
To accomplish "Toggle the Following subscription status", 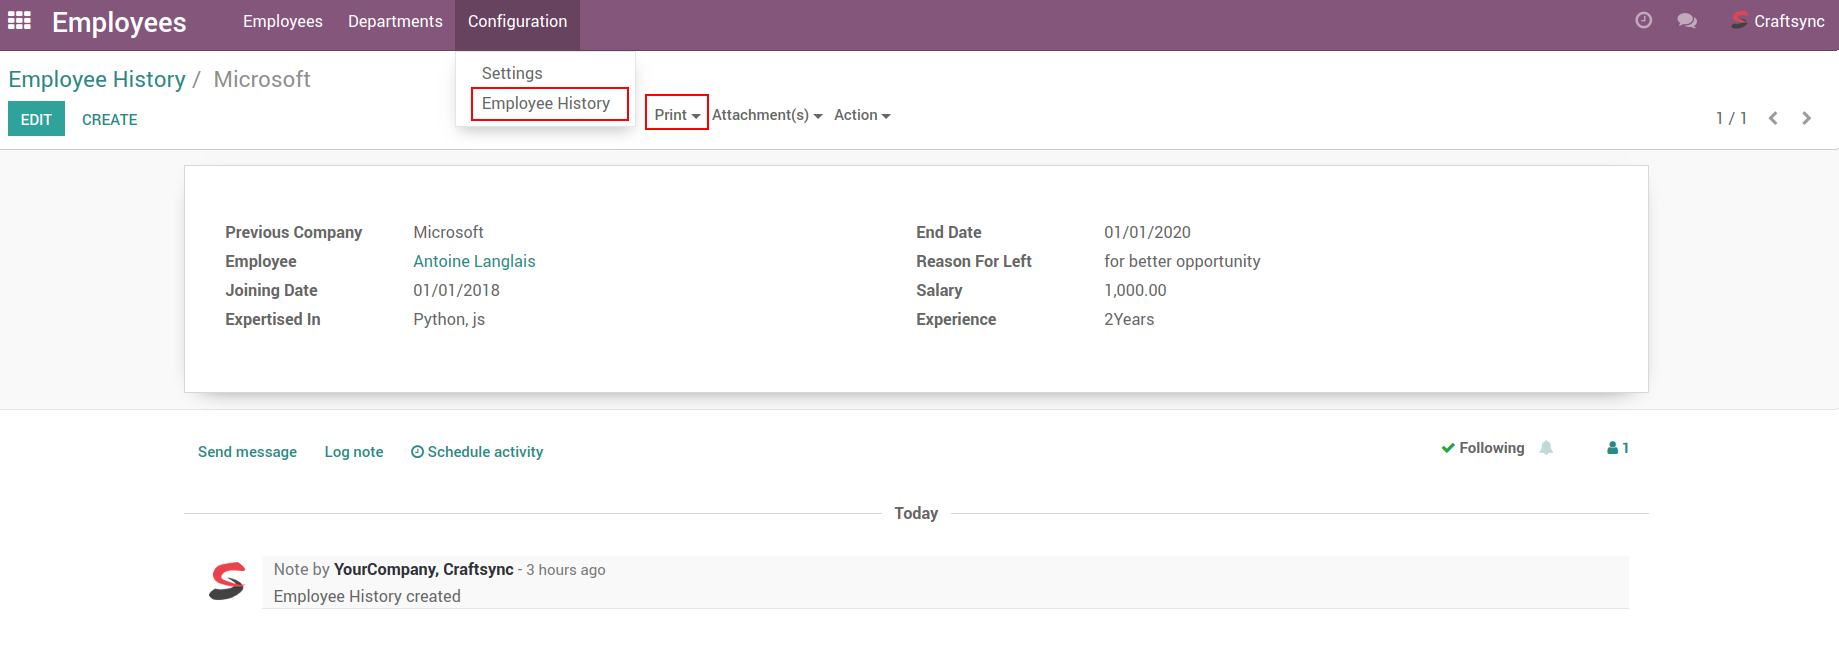I will [x=1483, y=448].
